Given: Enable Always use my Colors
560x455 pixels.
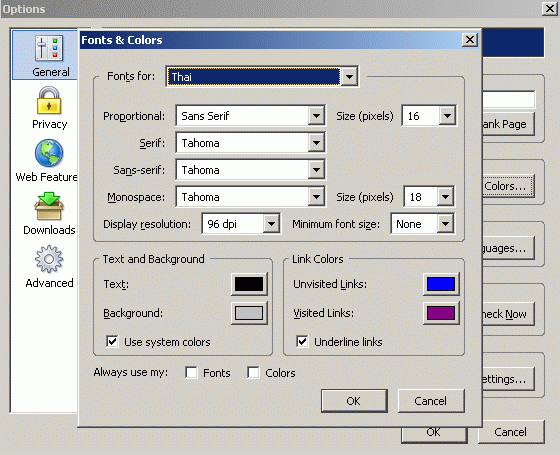Looking at the screenshot, I should pyautogui.click(x=253, y=372).
